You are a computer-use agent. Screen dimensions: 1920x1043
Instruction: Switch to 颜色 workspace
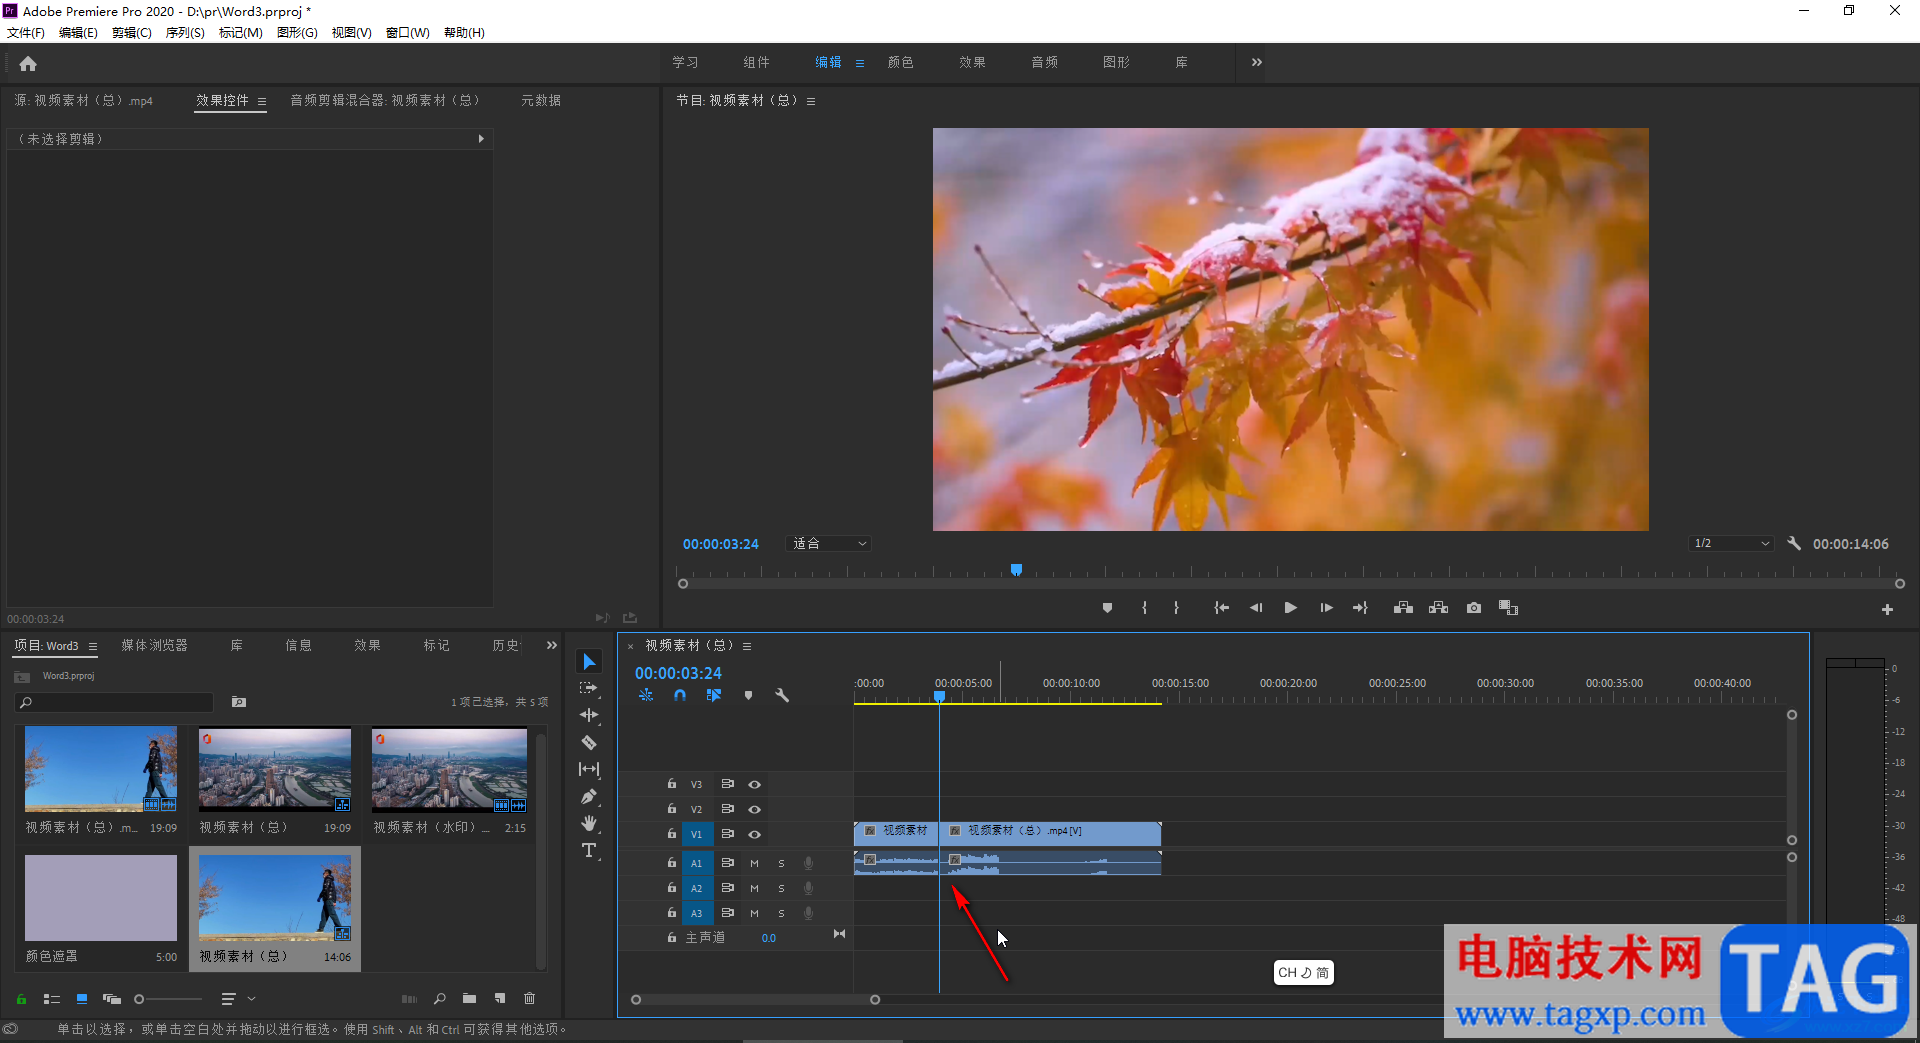pyautogui.click(x=901, y=62)
